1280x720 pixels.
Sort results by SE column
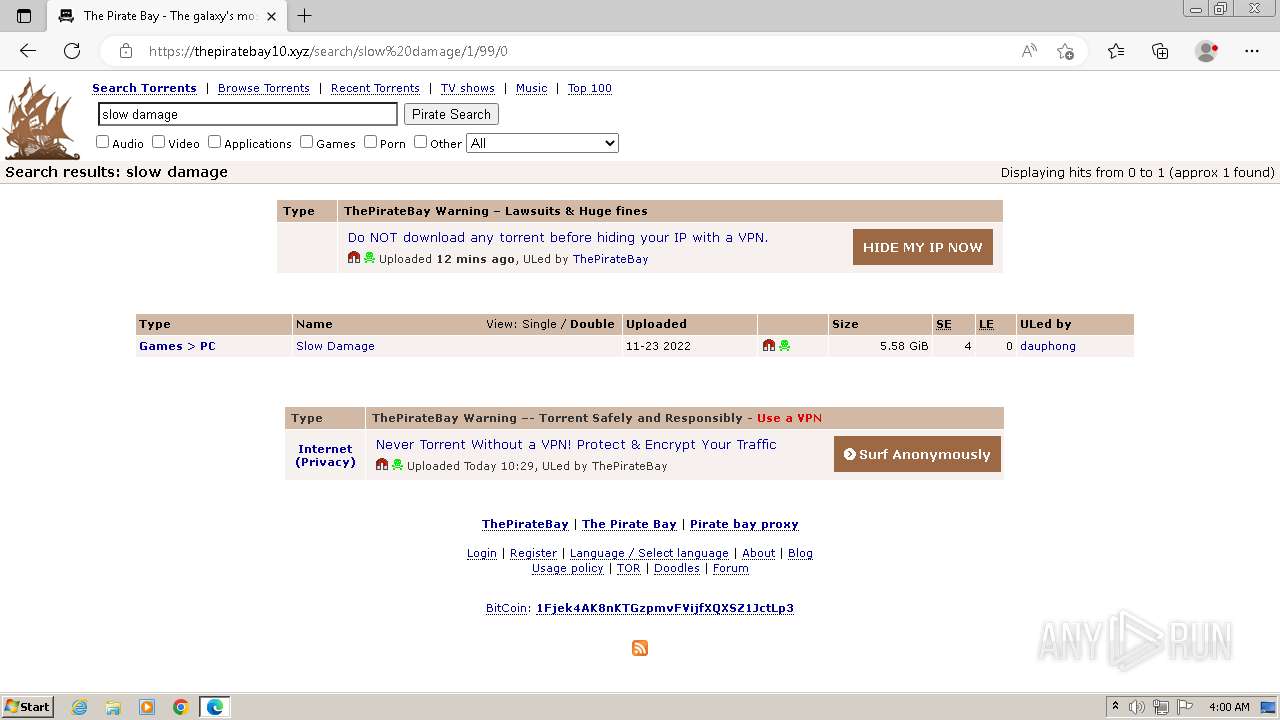tap(943, 324)
